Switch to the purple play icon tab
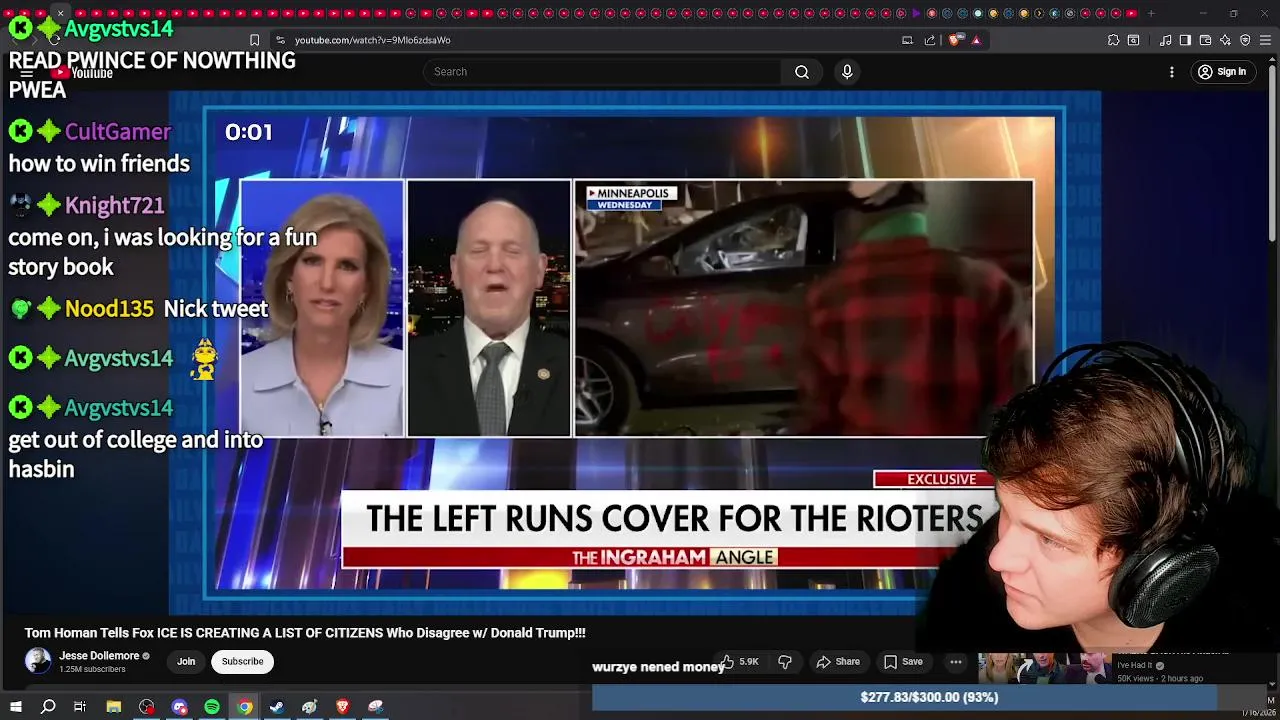The image size is (1280, 720). [x=916, y=13]
